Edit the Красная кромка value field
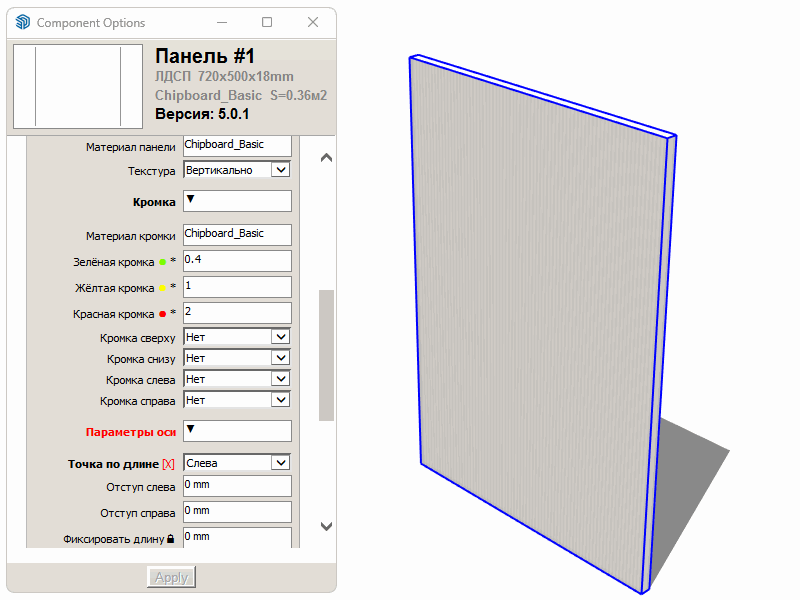 (x=237, y=313)
